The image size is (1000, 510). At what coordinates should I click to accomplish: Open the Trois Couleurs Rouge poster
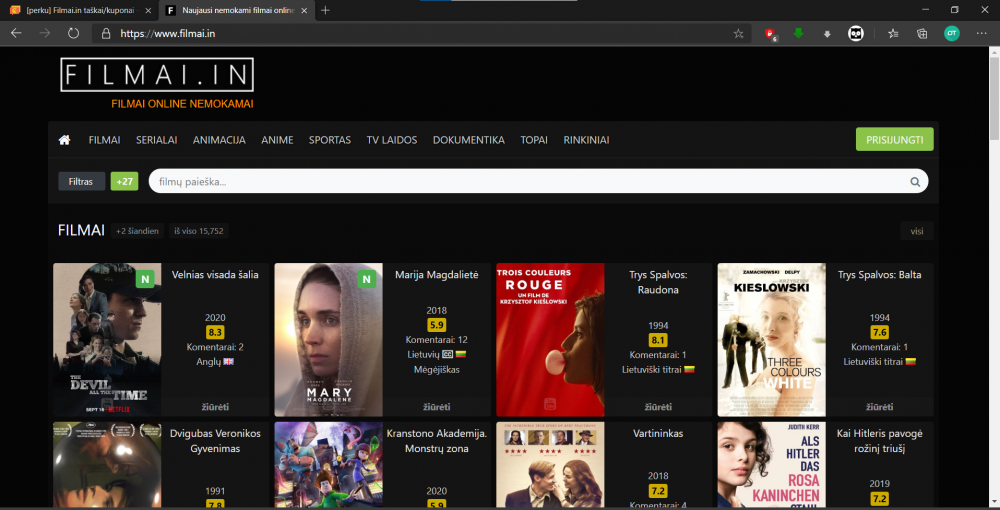coord(550,340)
